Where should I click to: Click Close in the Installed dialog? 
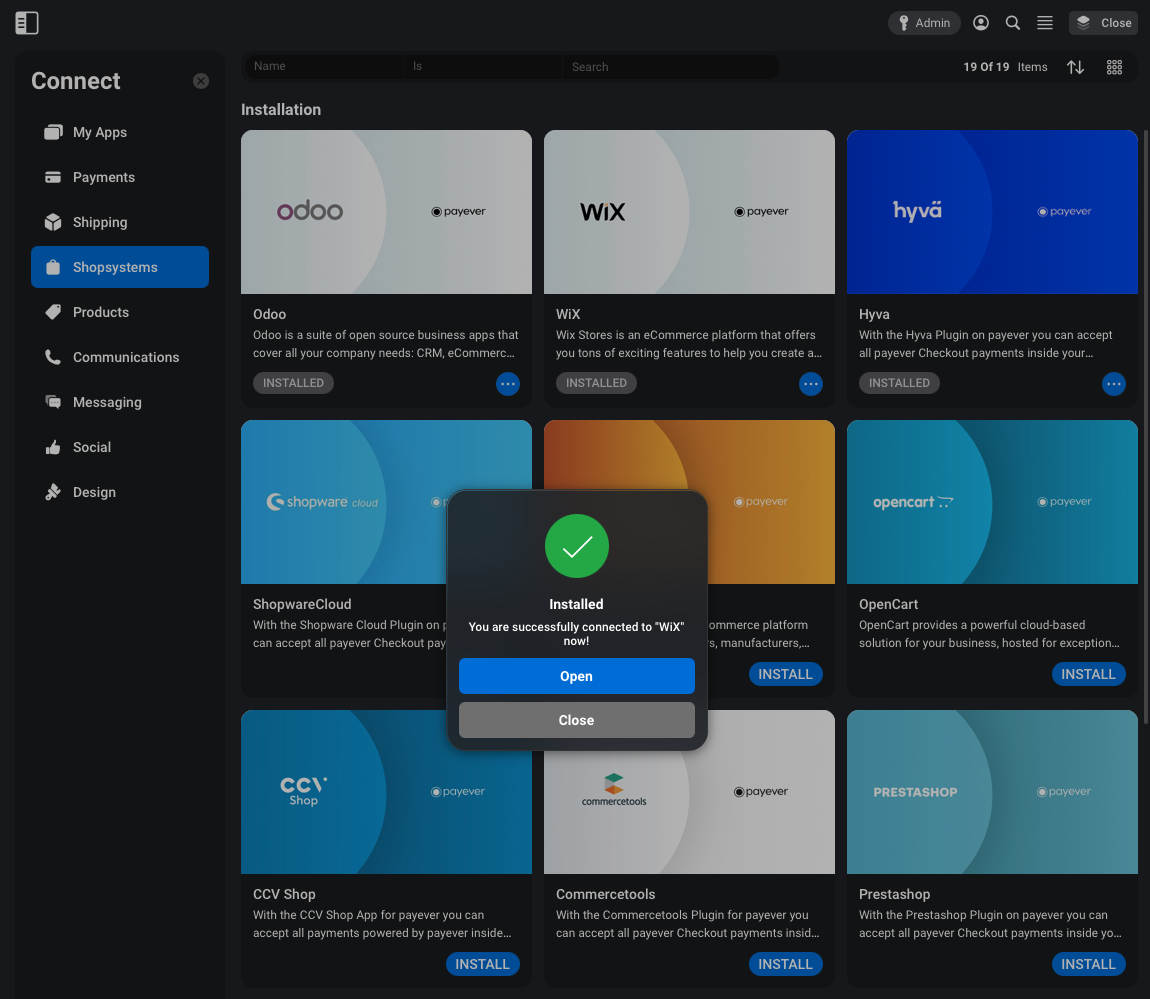coord(576,720)
